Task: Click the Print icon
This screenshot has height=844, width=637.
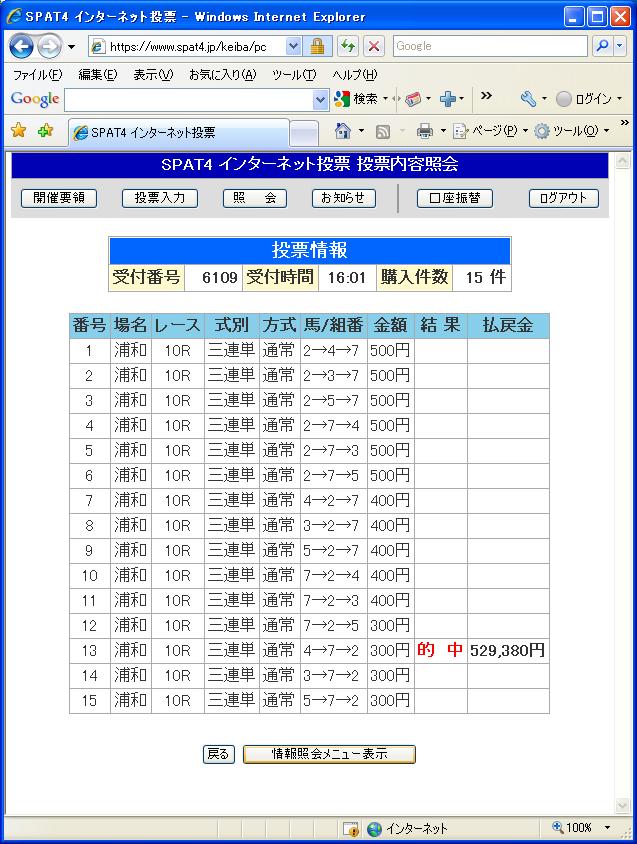Action: (425, 131)
